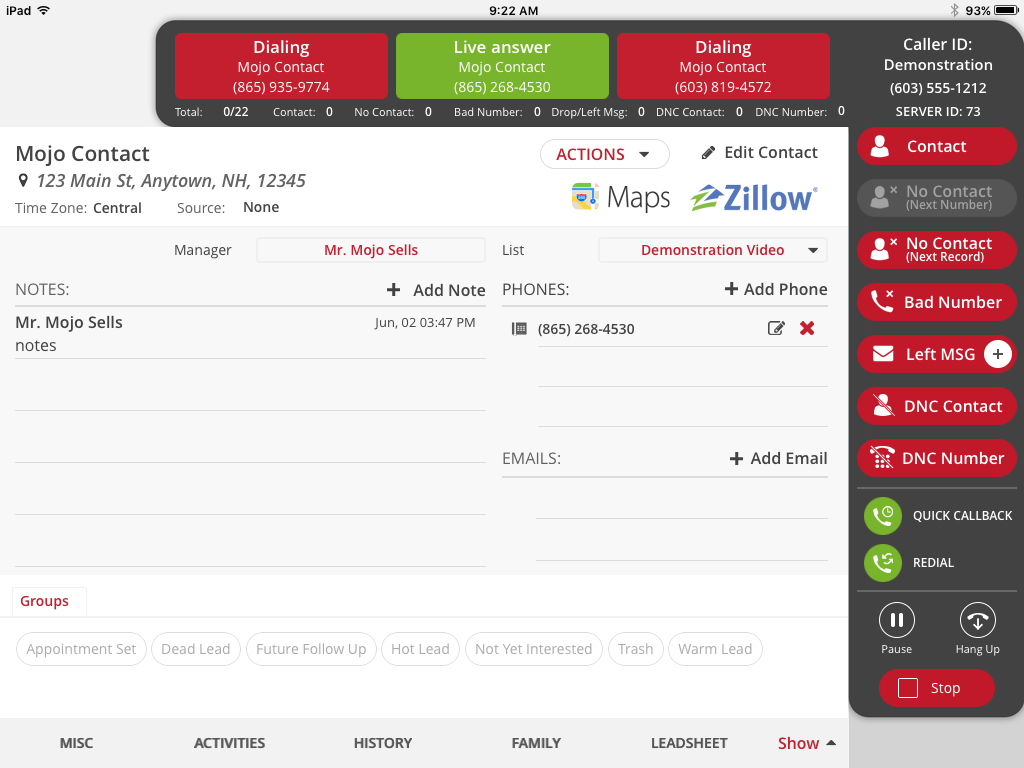This screenshot has height=768, width=1024.
Task: Open the ACTIONS dropdown
Action: [604, 154]
